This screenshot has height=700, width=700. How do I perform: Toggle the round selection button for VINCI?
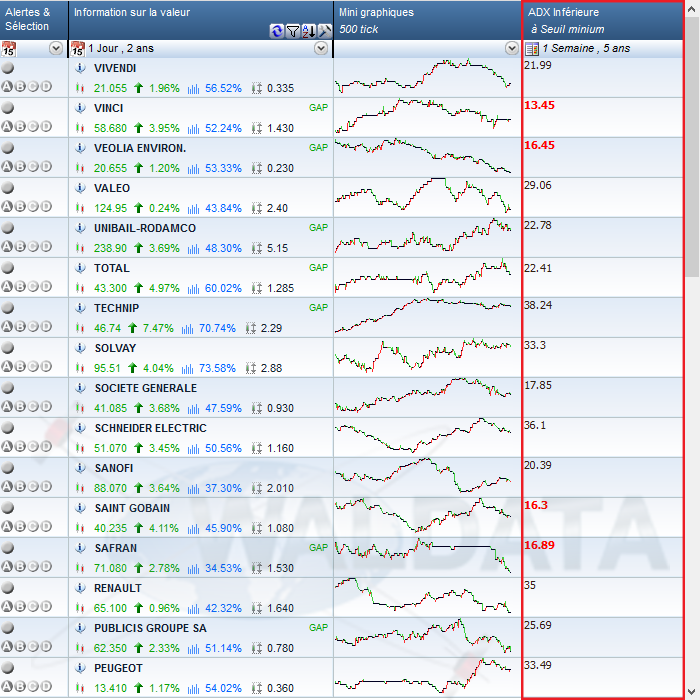[8, 108]
